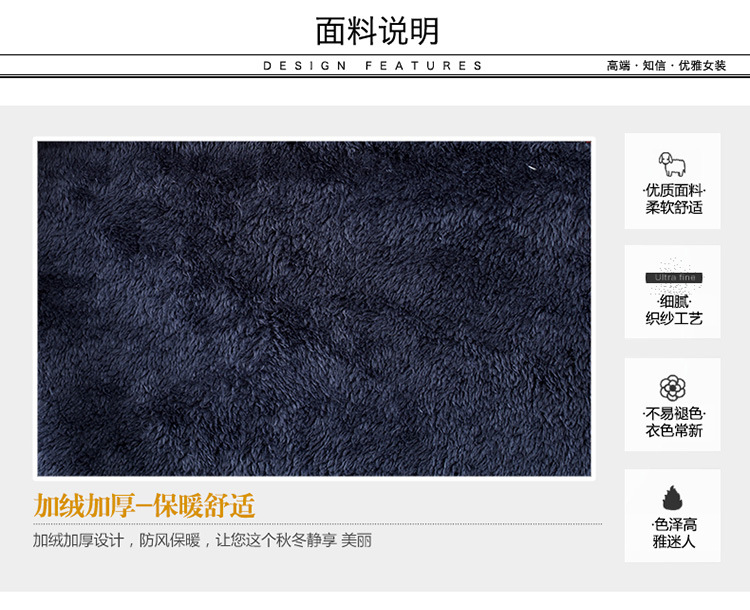Click the 色泽高 雅迷人 label

(x=673, y=533)
